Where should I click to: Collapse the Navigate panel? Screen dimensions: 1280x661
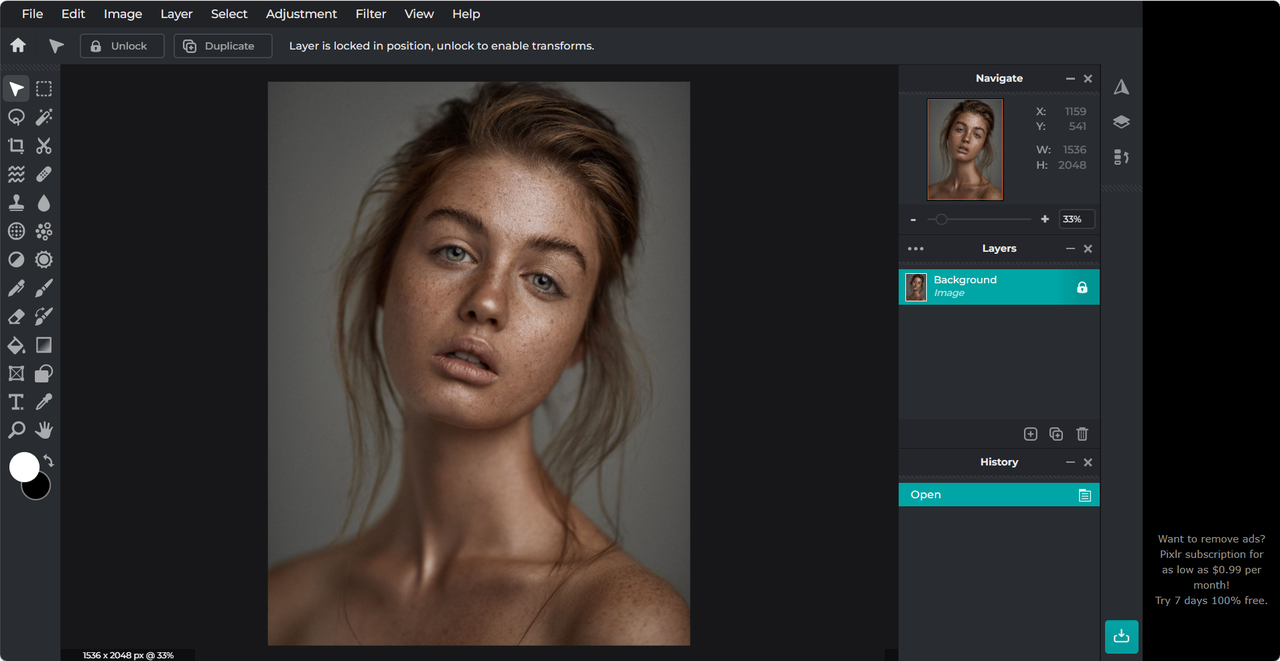pos(1070,79)
